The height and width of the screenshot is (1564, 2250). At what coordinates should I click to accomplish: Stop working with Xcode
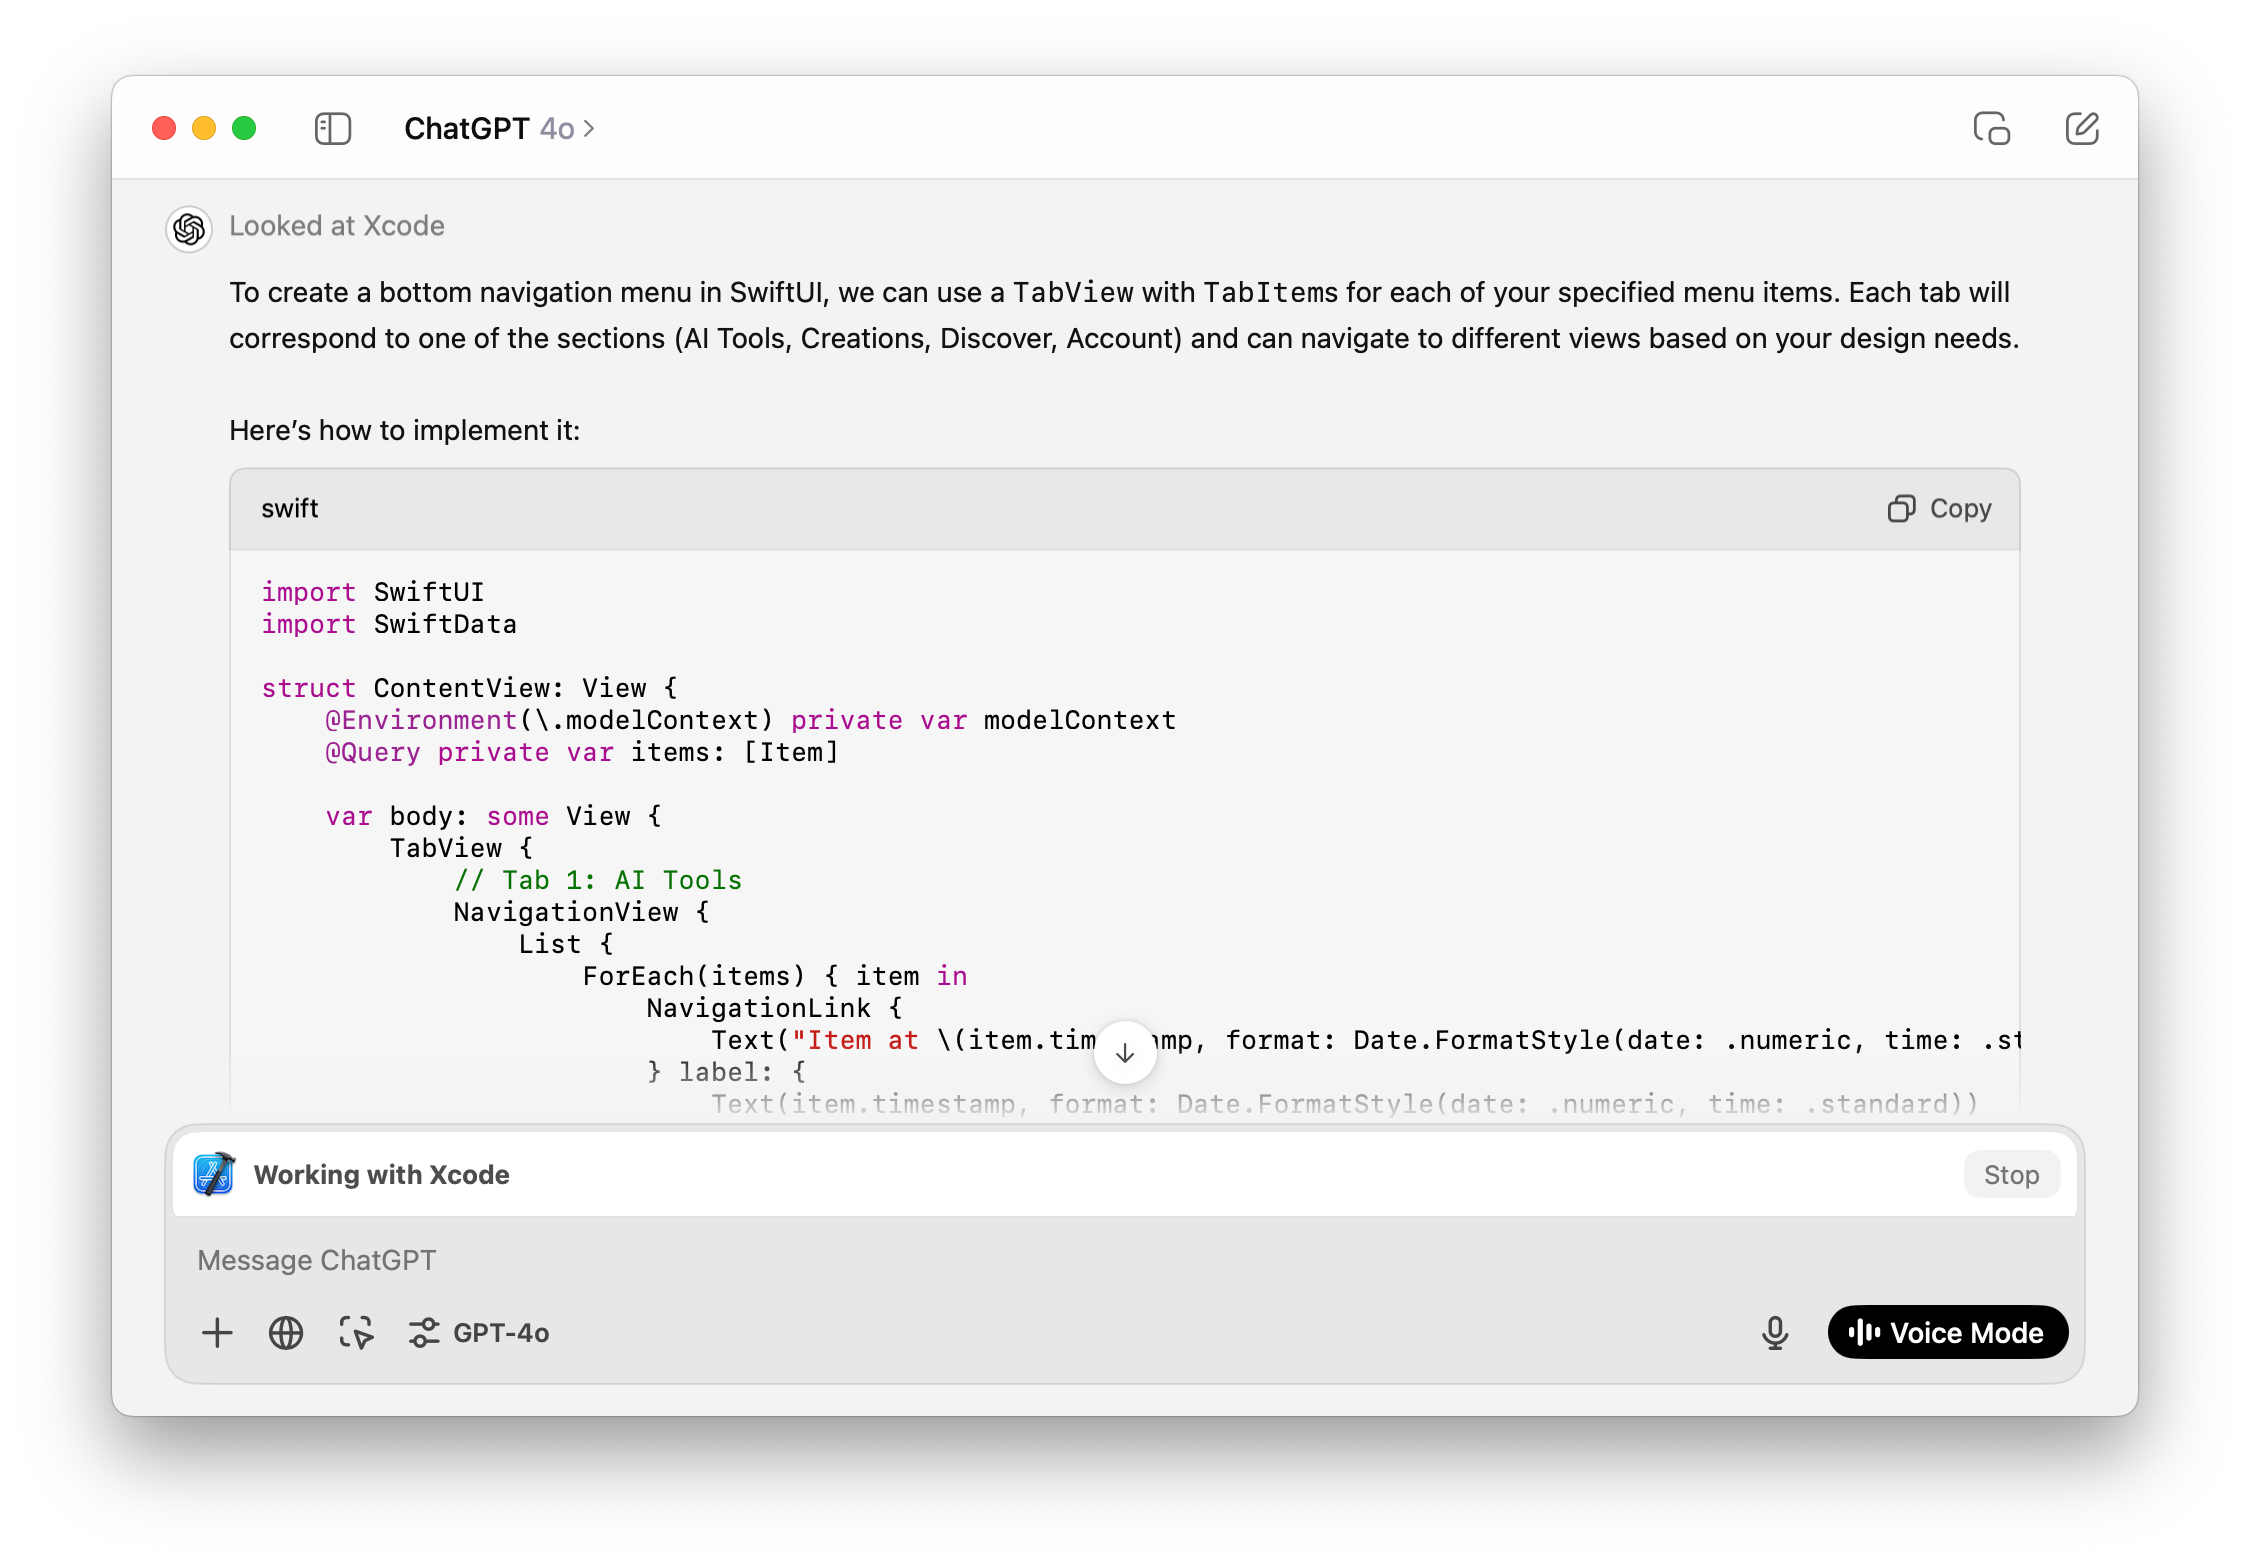[2011, 1175]
